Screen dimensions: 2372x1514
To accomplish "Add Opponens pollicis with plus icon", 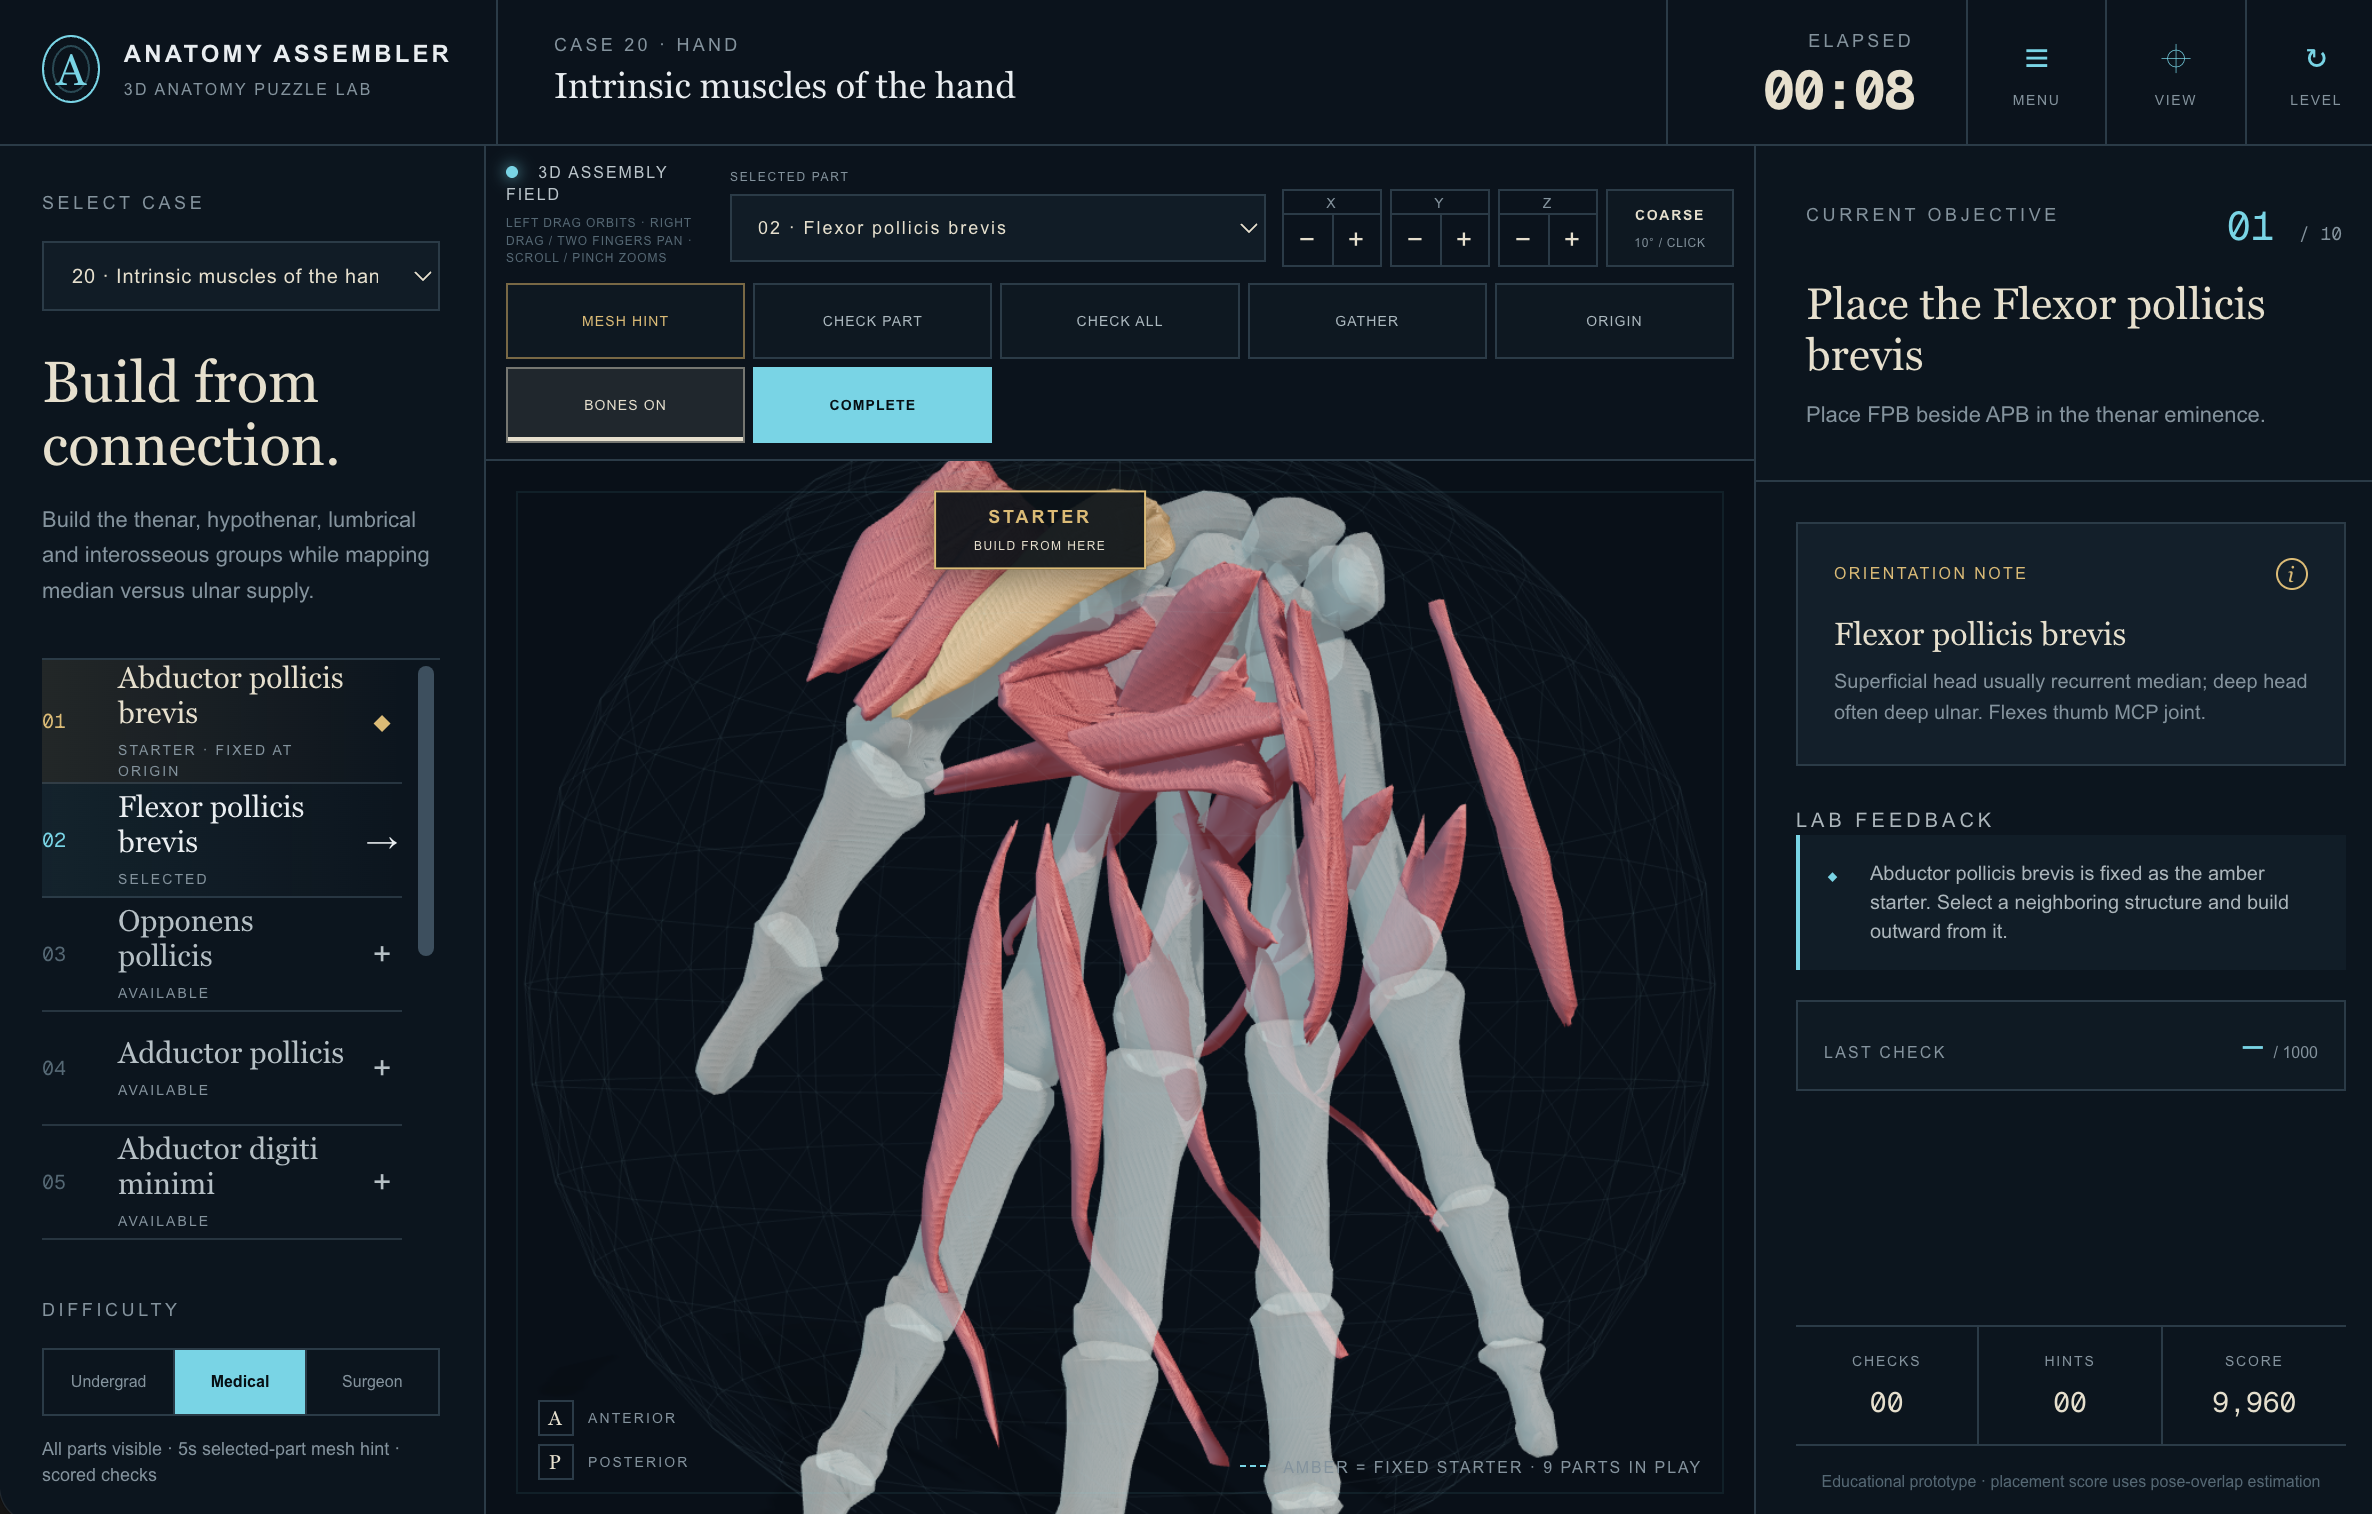I will point(382,954).
